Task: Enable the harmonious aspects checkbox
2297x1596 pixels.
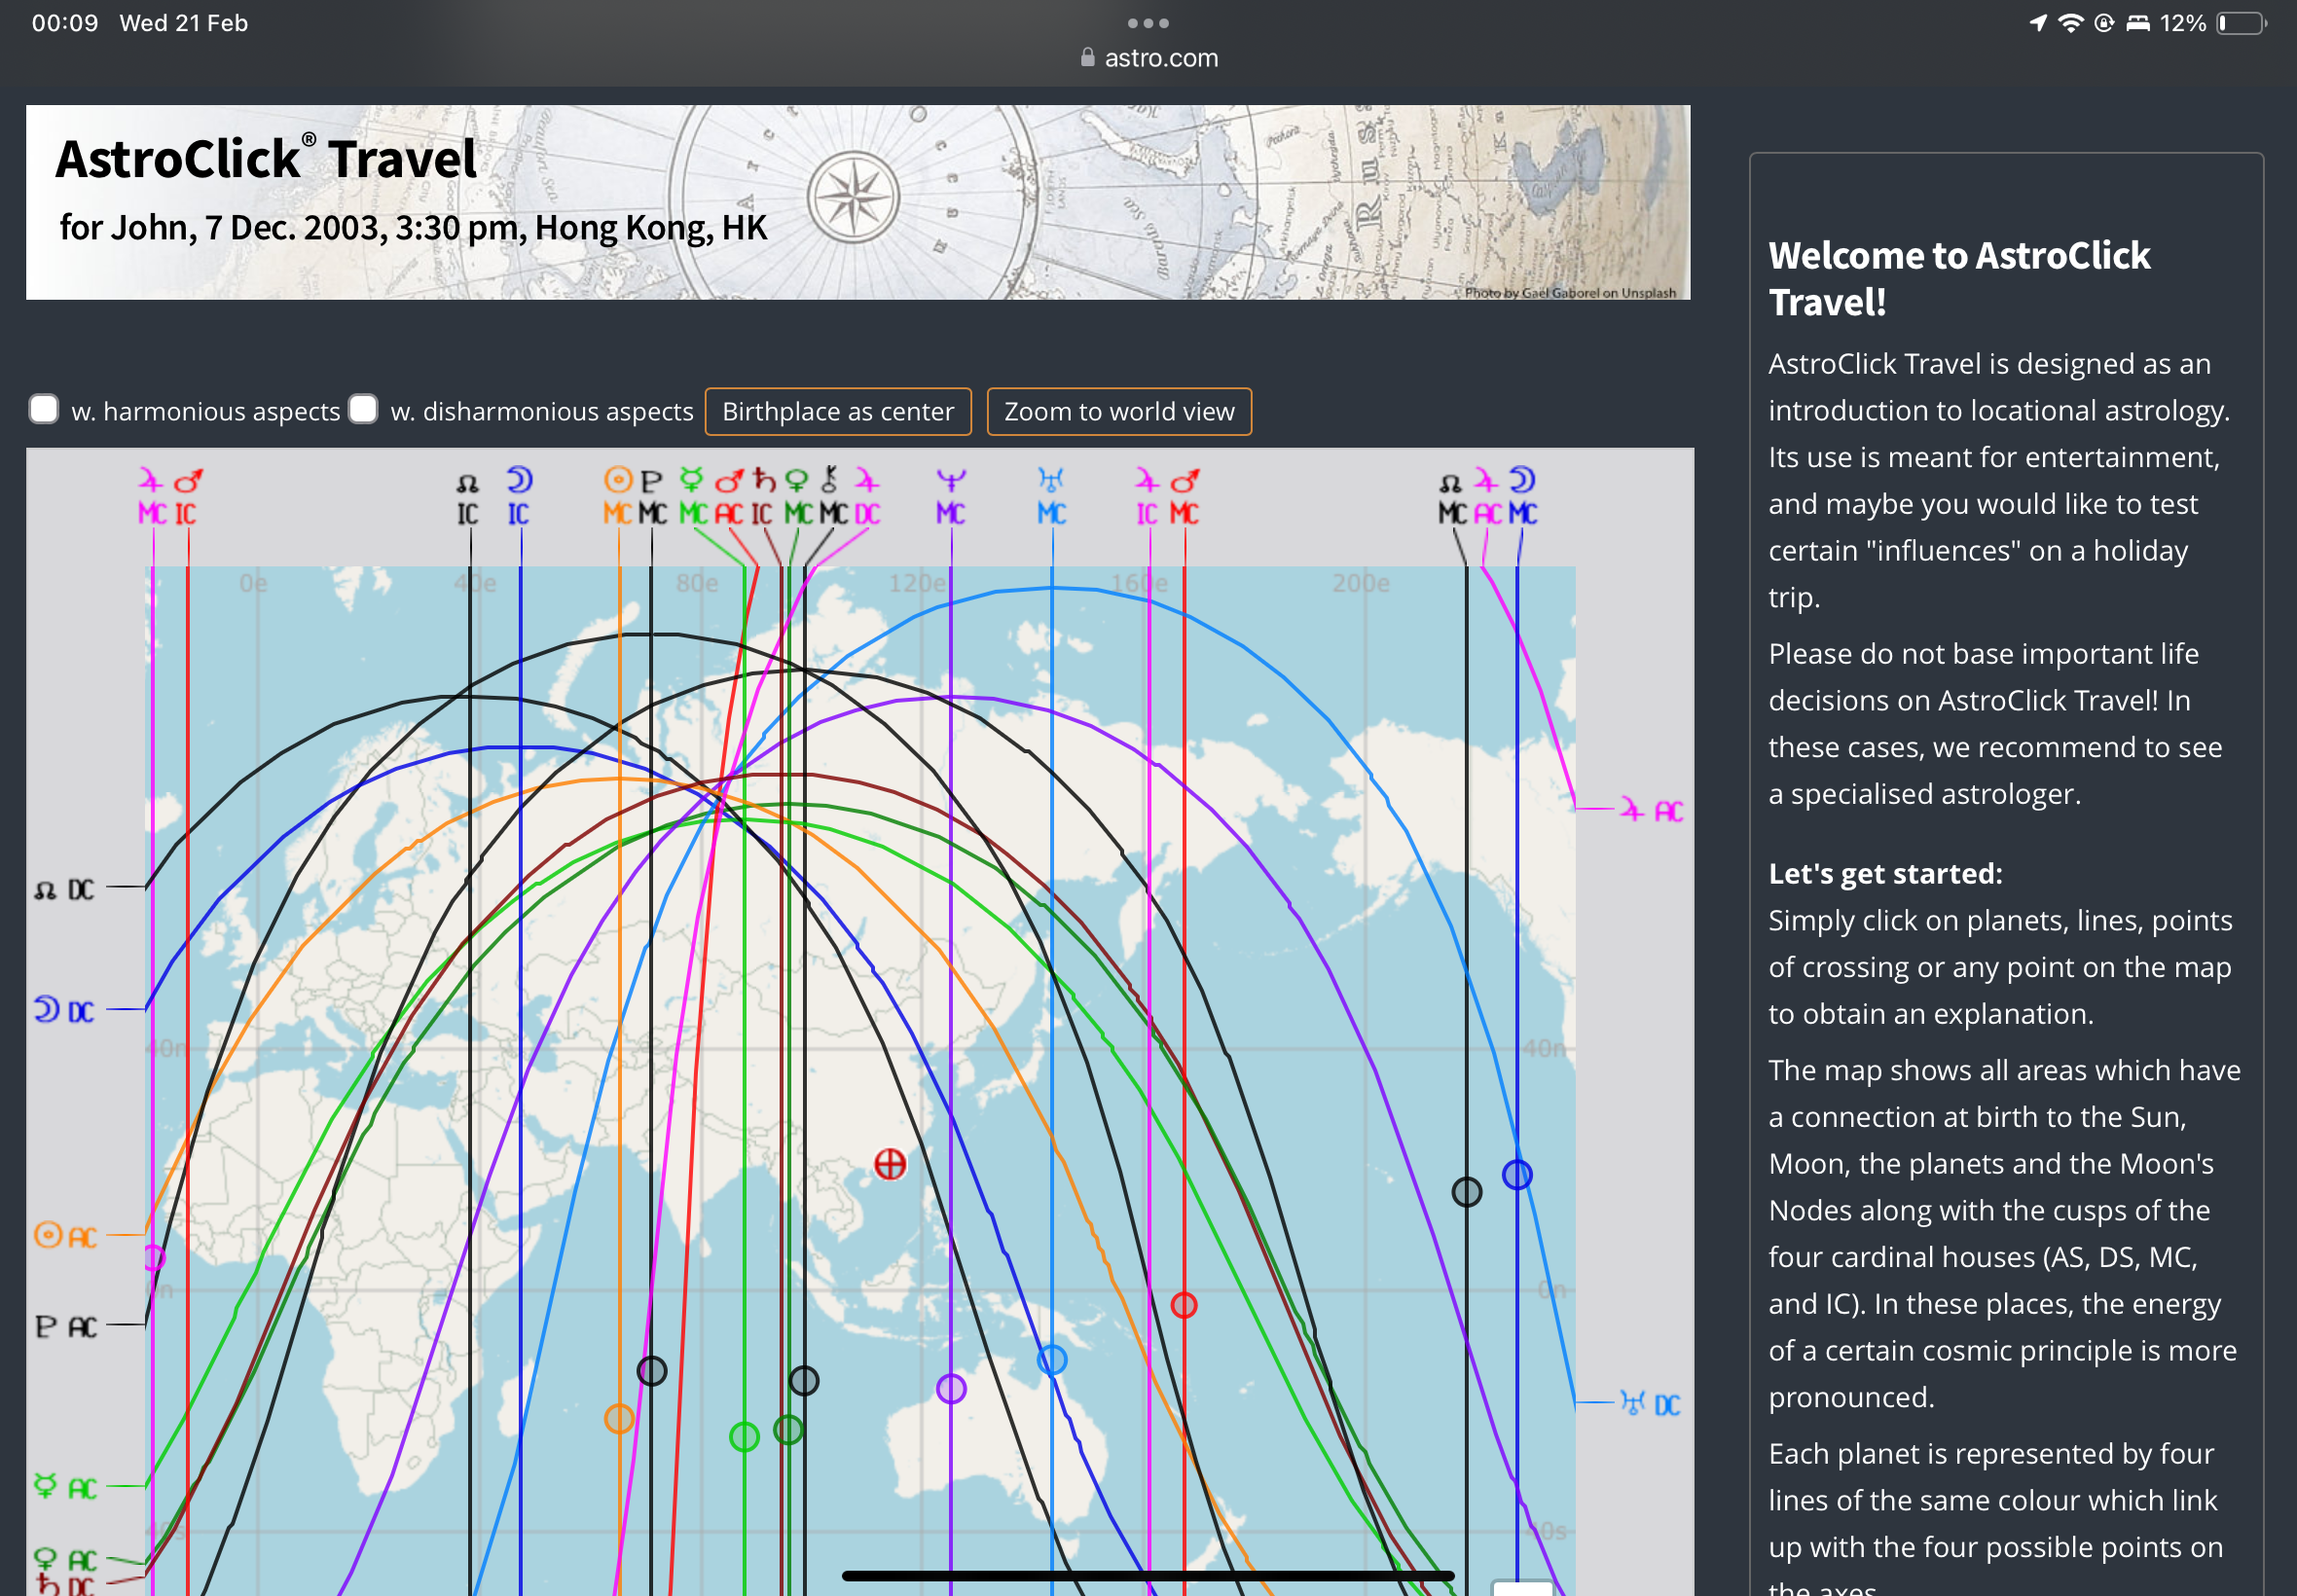Action: point(44,410)
